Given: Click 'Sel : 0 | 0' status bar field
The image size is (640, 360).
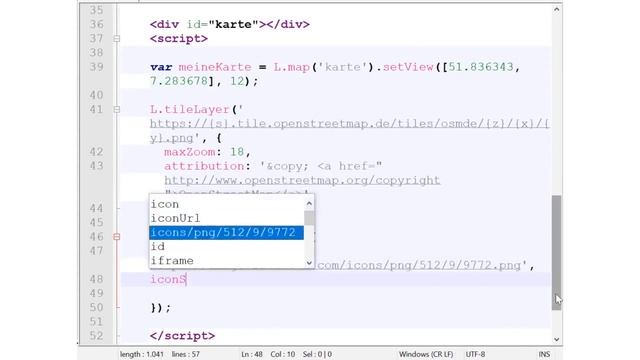Looking at the screenshot, I should click(317, 354).
